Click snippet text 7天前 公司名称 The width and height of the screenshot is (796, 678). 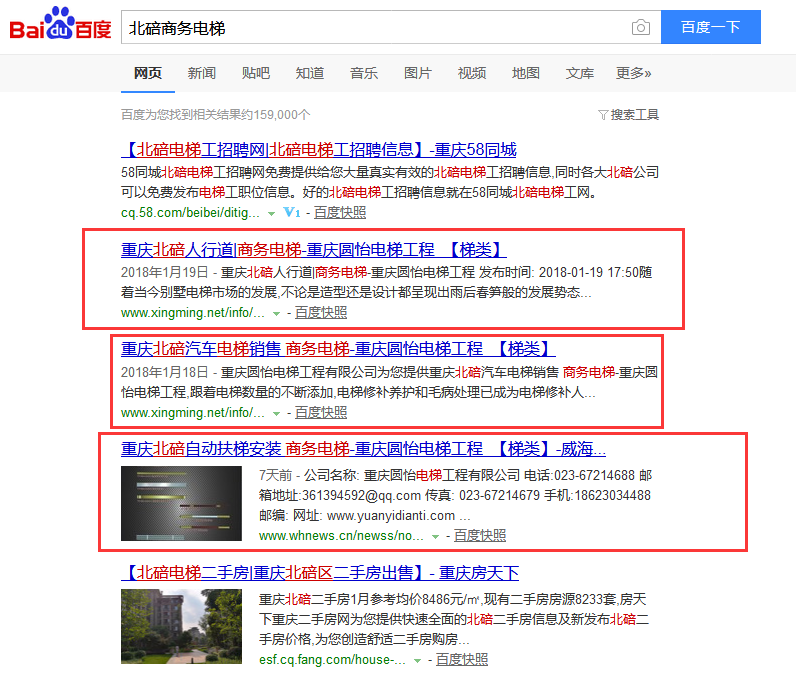point(455,495)
